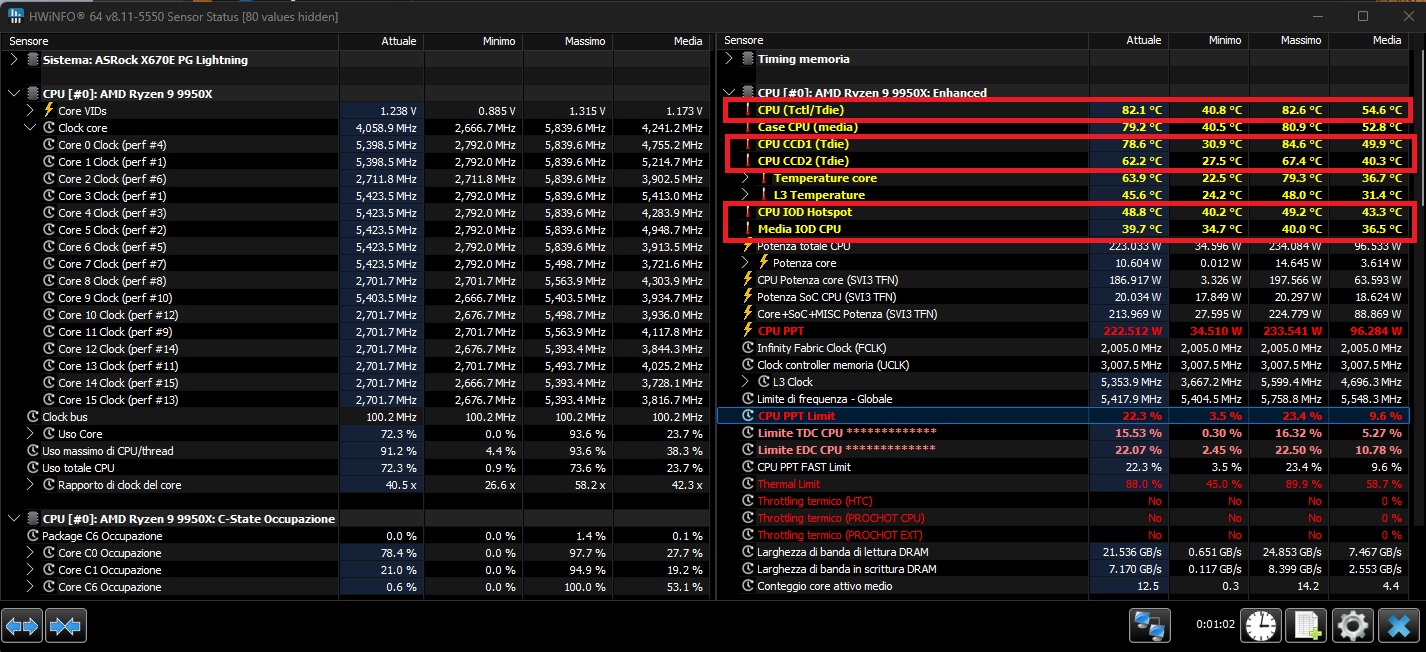Click the icon of Throttling termico (HTC)
The image size is (1426, 652).
[x=748, y=501]
